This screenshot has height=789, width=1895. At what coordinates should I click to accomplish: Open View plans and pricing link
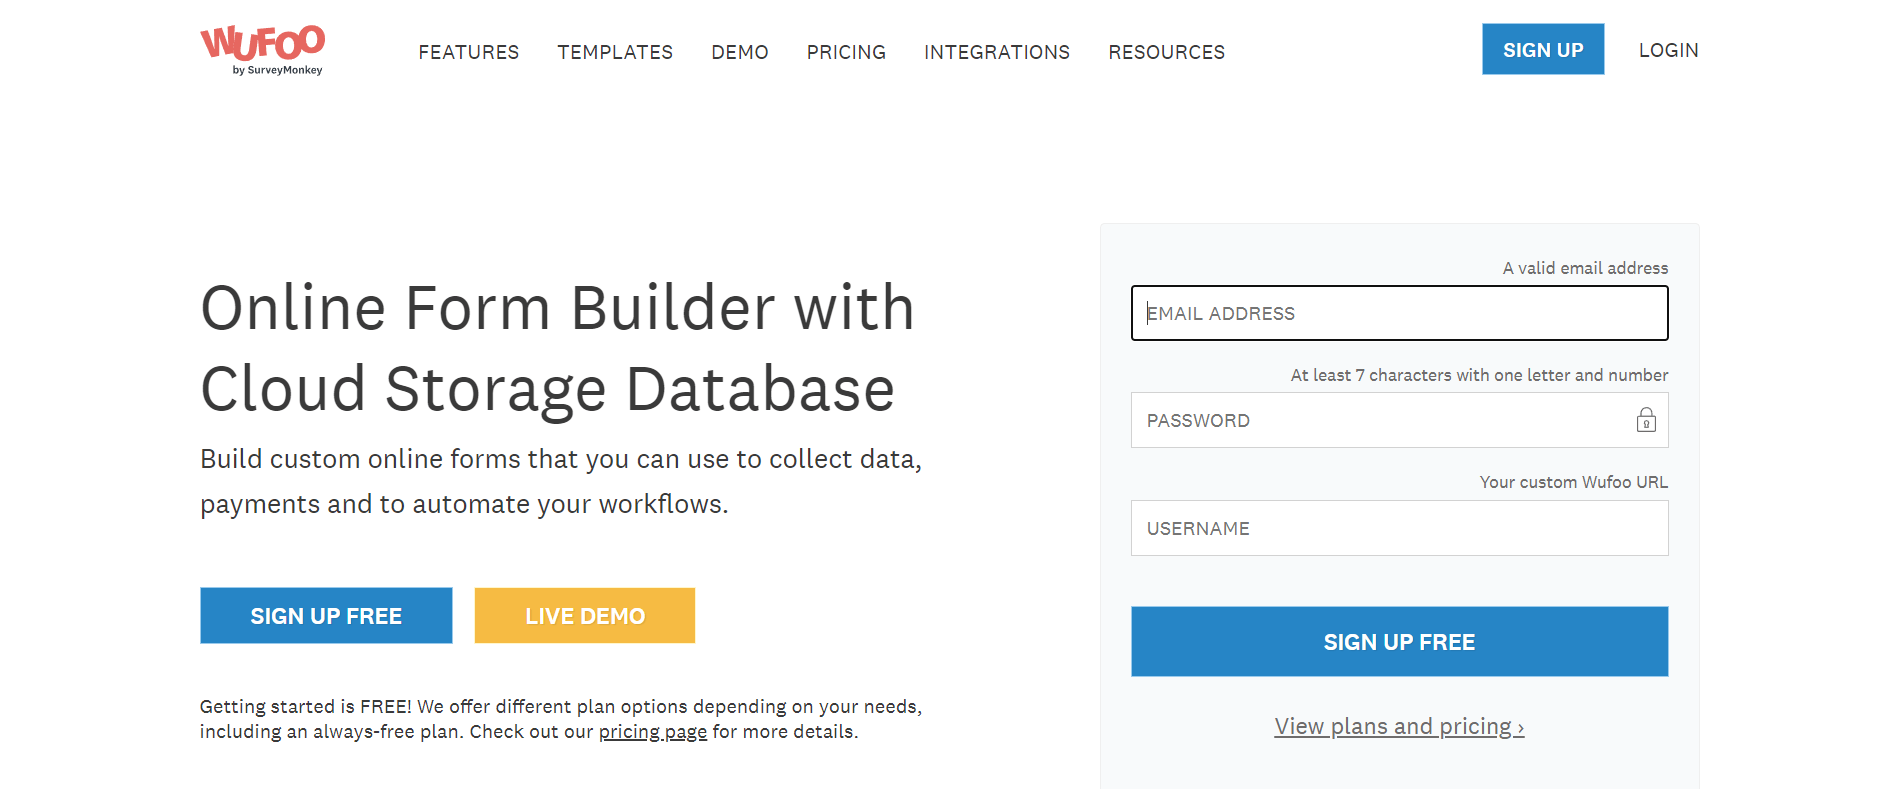pyautogui.click(x=1399, y=726)
